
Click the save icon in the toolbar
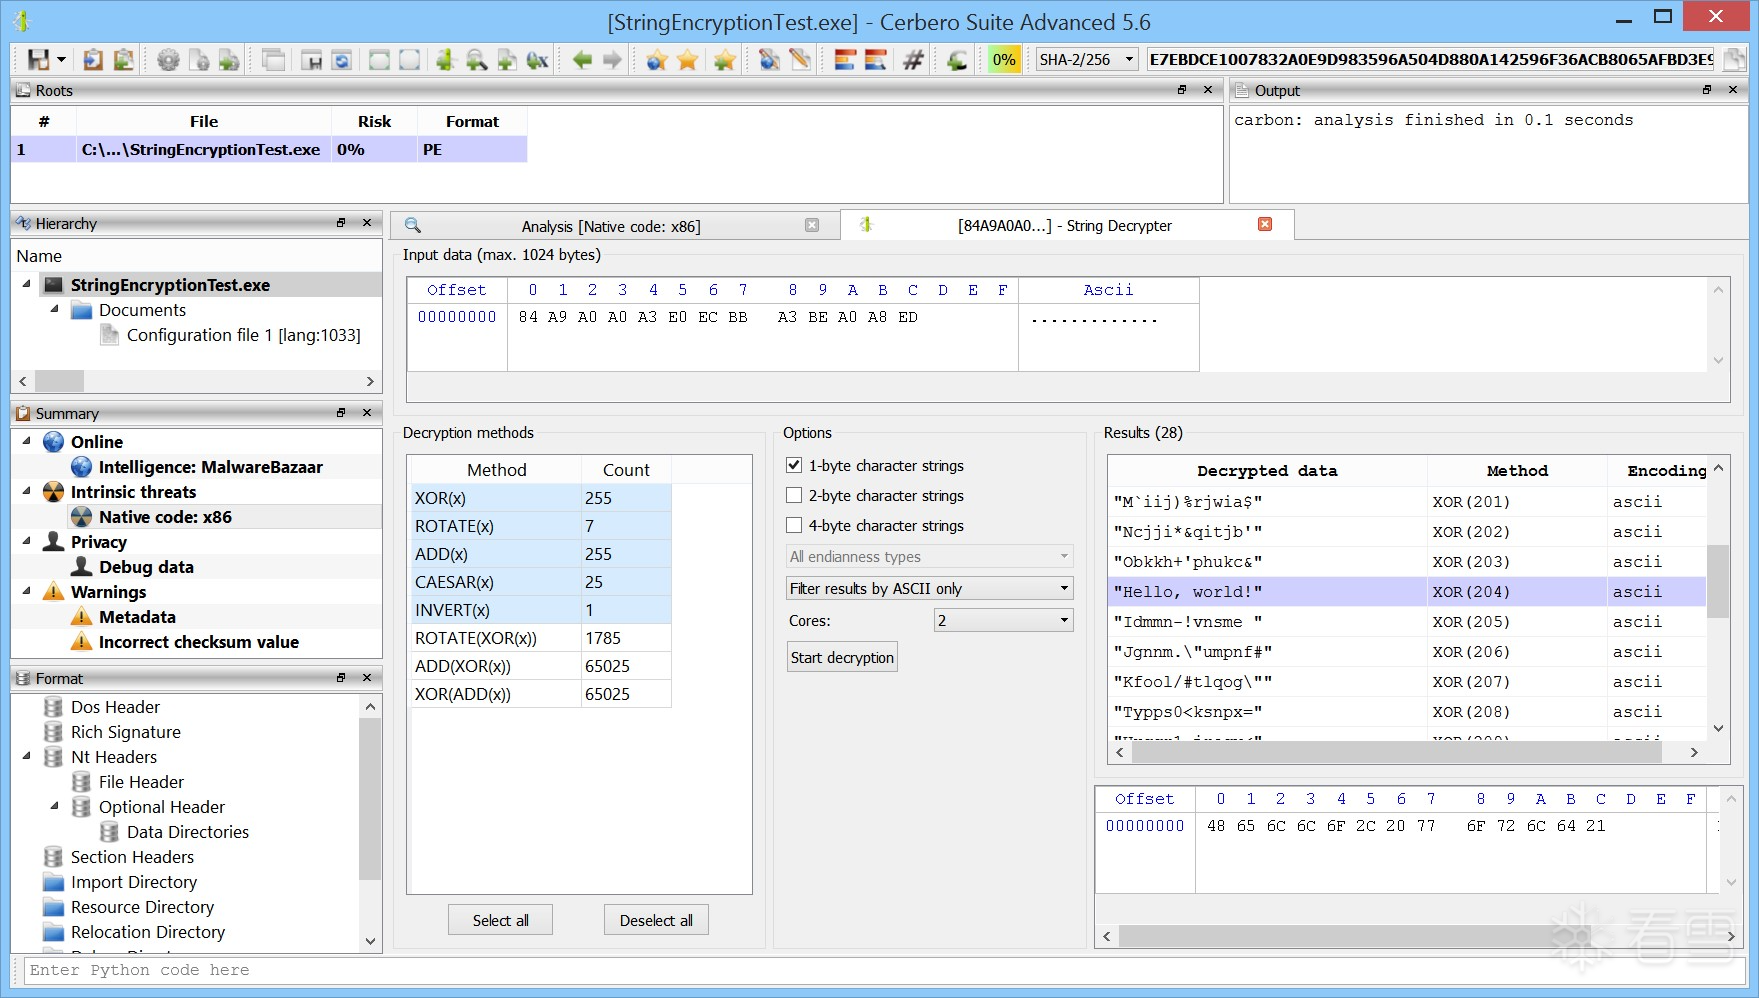38,60
